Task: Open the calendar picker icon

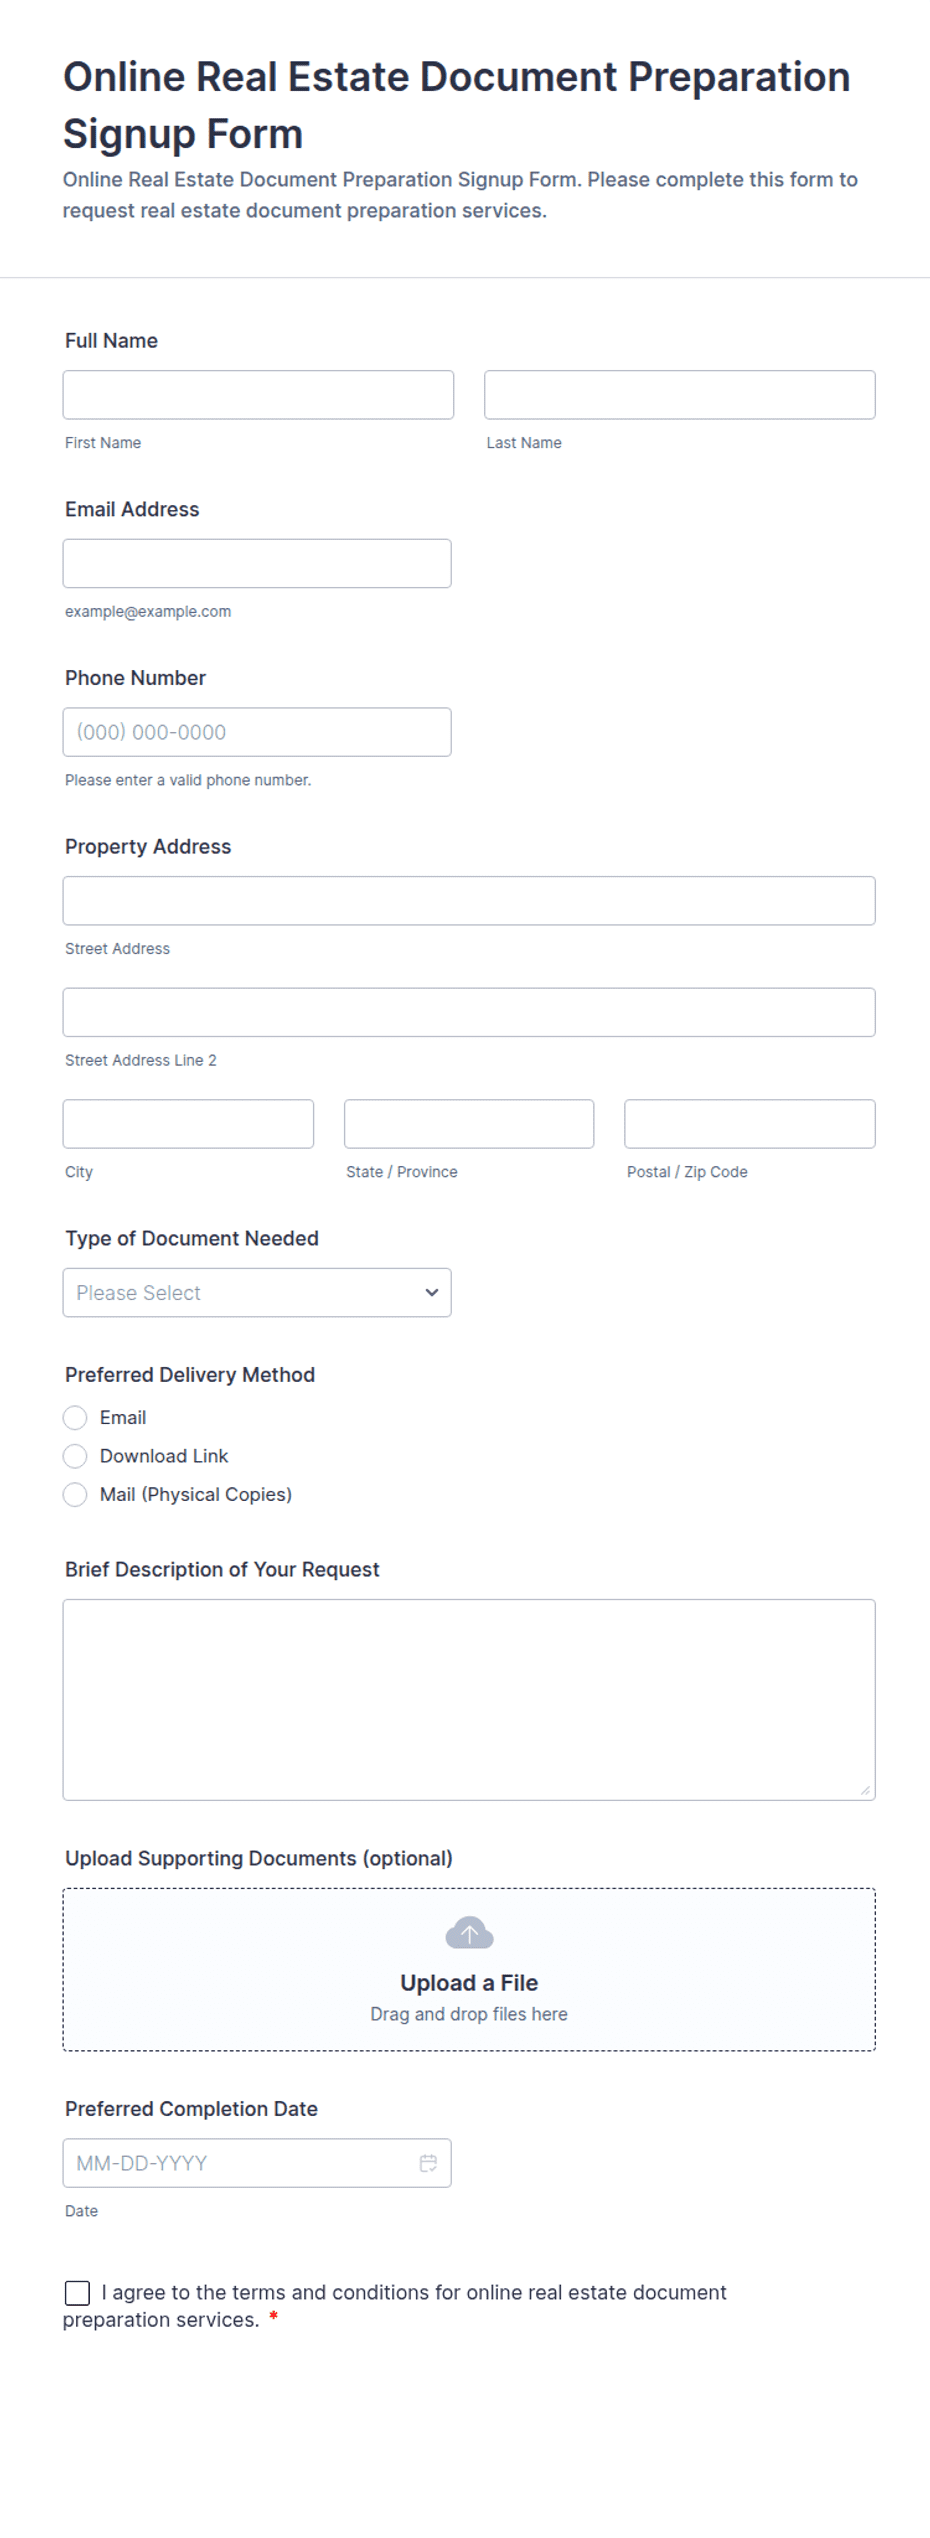Action: coord(428,2163)
